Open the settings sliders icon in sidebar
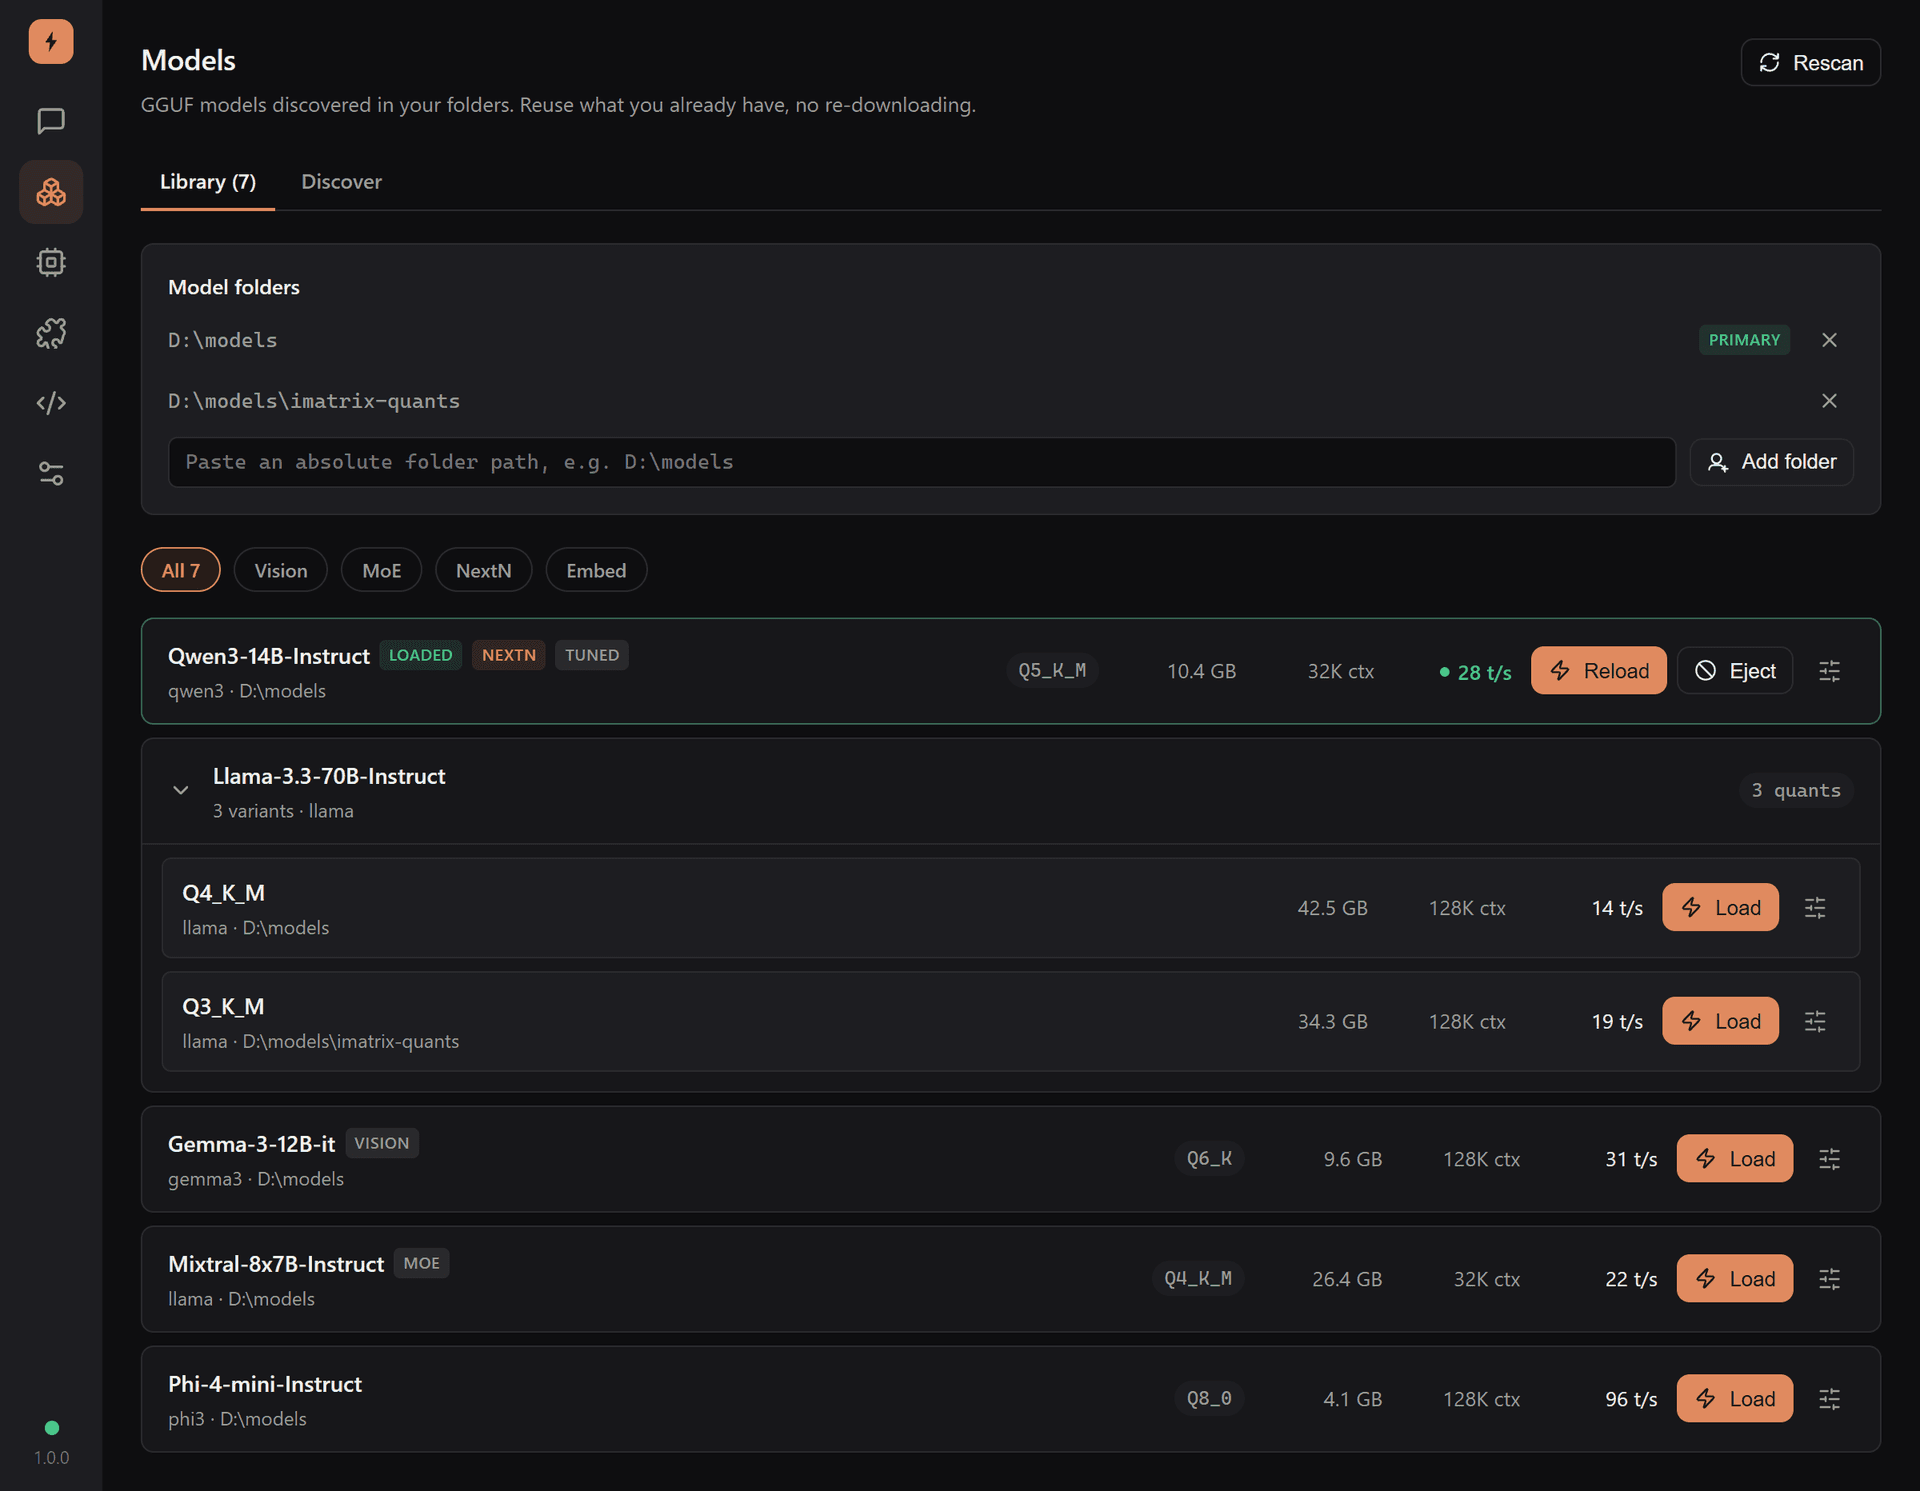The image size is (1920, 1491). (x=51, y=473)
